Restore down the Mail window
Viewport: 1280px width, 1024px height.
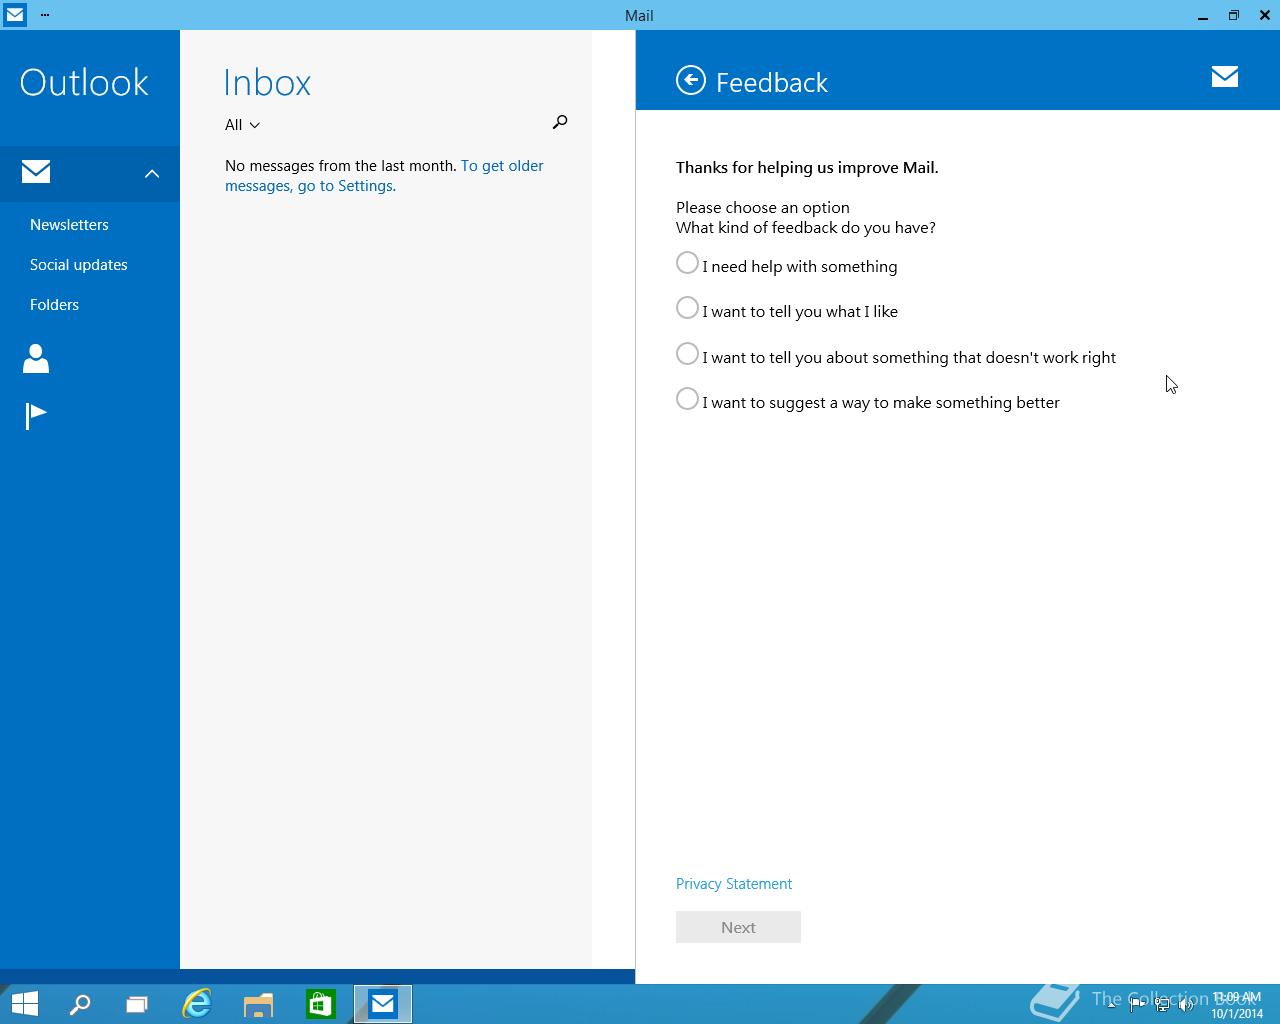point(1234,15)
